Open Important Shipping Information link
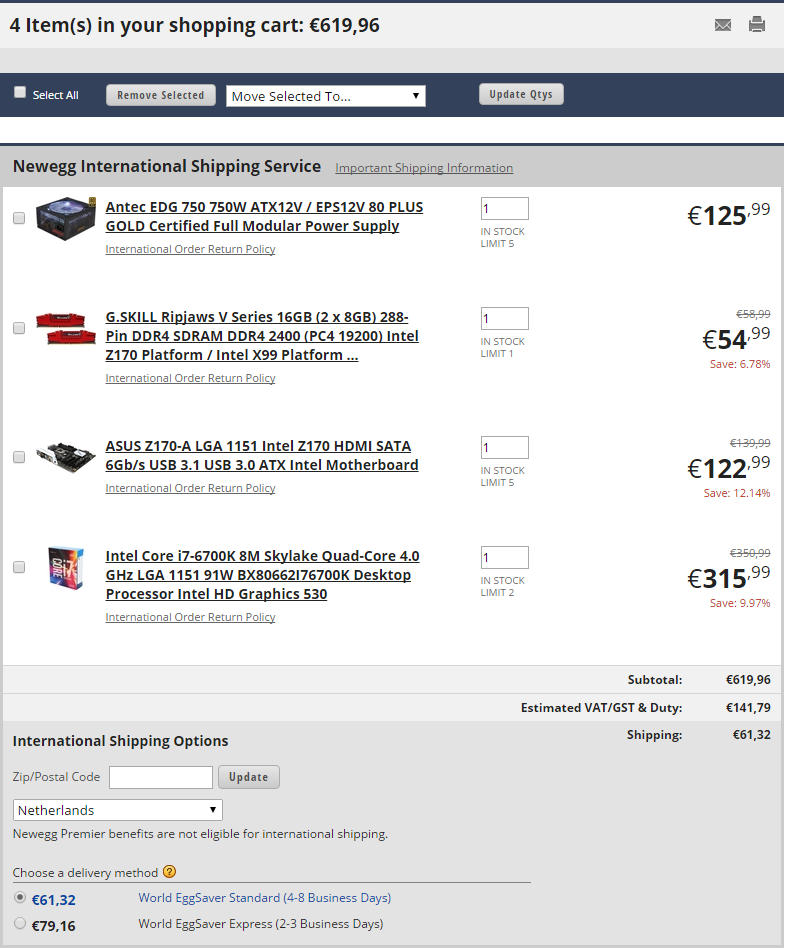 click(424, 168)
